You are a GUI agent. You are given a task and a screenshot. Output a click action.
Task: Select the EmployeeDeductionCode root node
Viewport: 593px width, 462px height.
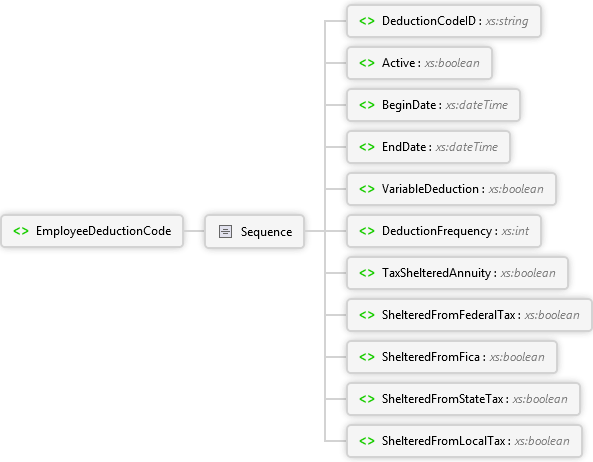pos(92,231)
